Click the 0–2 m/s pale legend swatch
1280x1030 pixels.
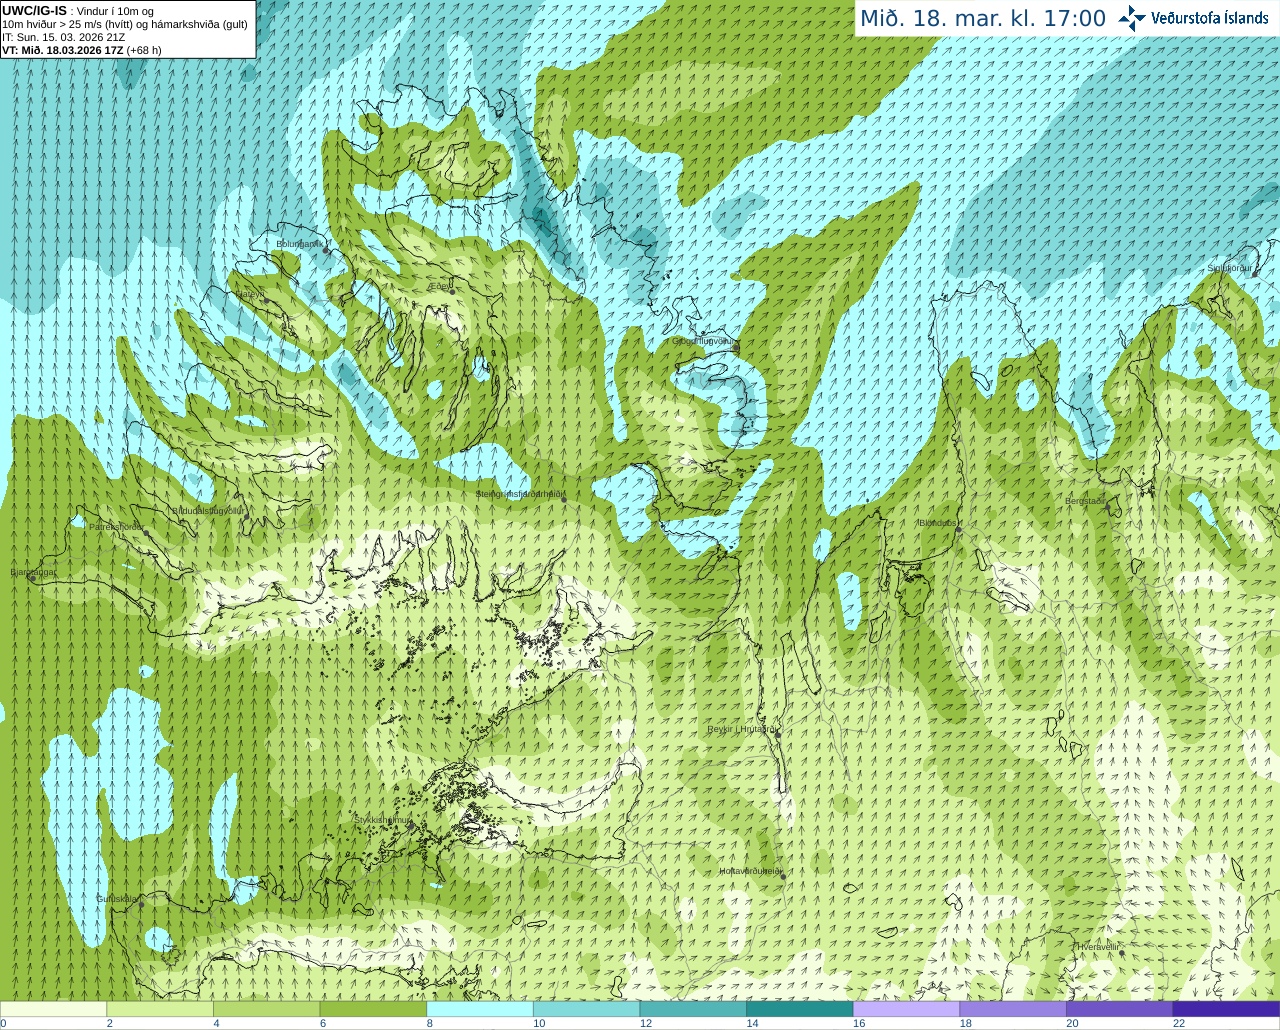[53, 1009]
